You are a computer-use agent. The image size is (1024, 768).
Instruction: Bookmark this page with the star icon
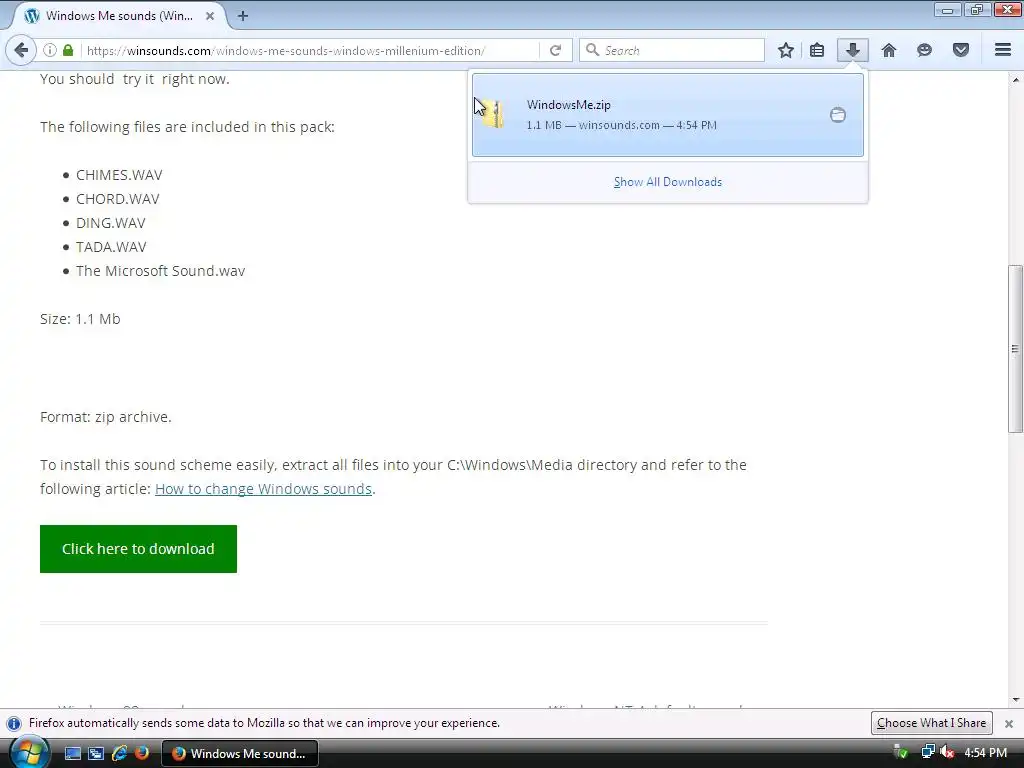786,50
